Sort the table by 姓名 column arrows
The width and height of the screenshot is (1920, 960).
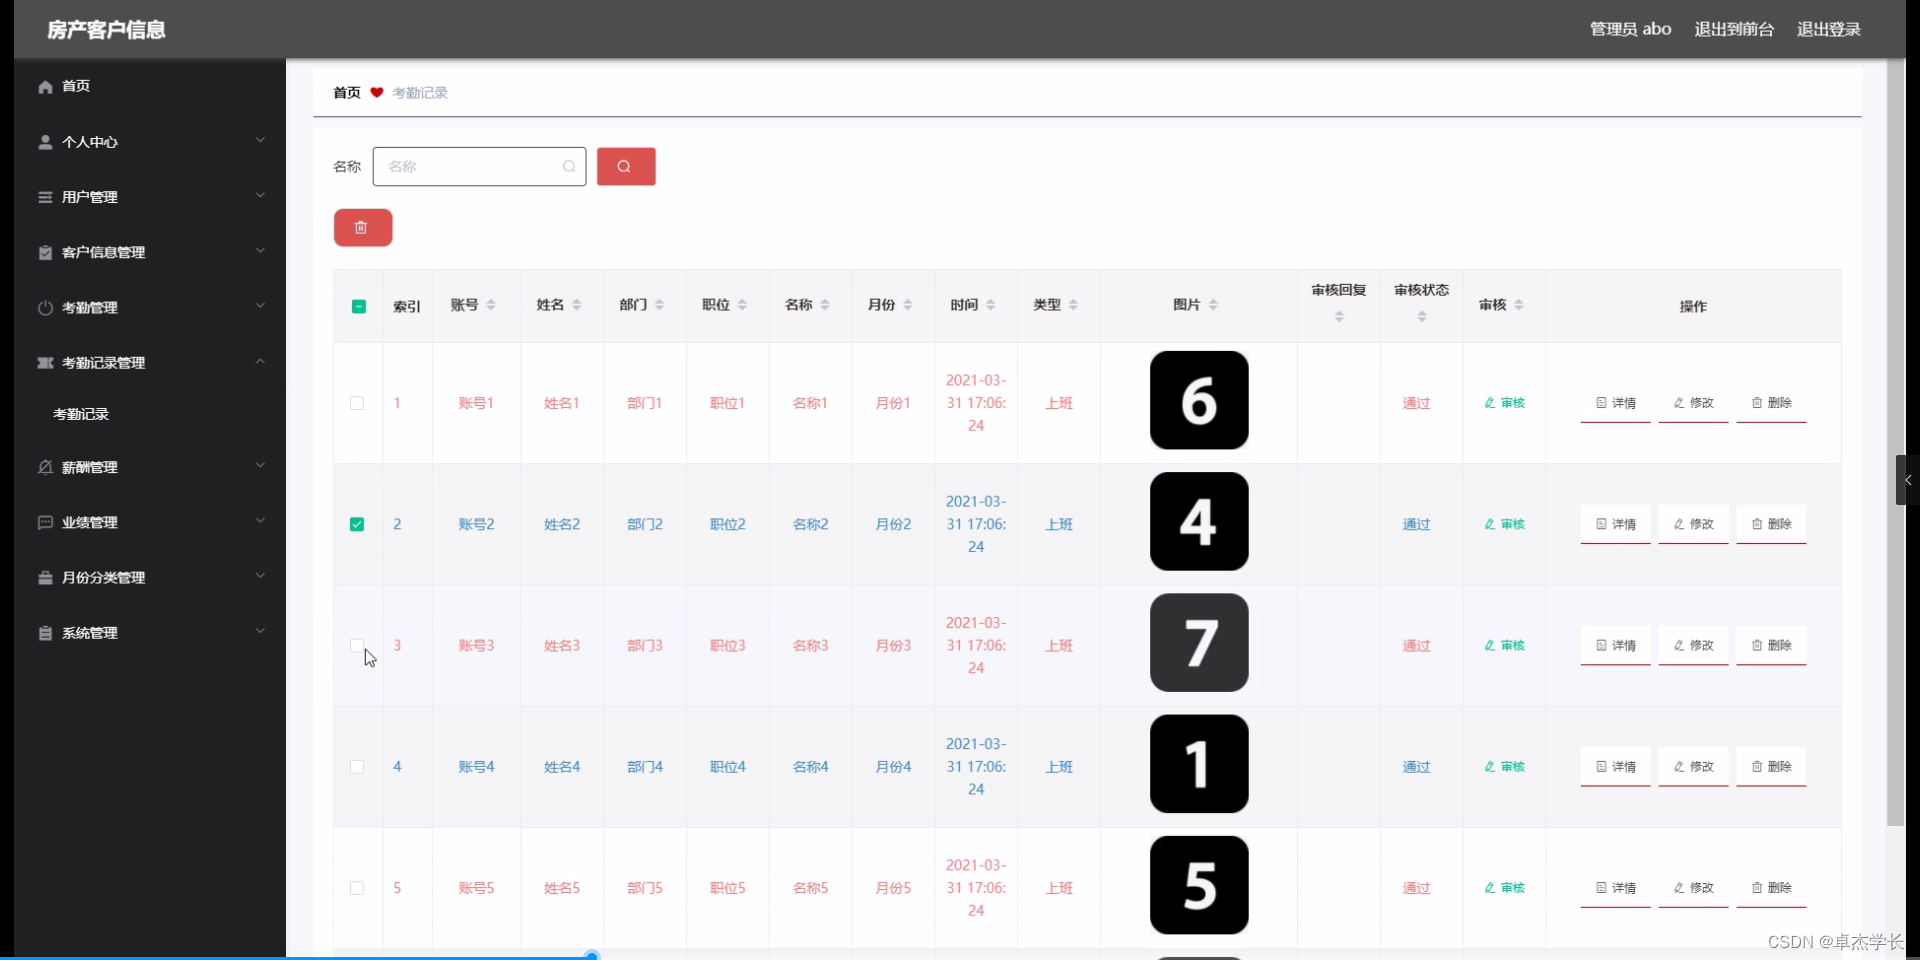pyautogui.click(x=577, y=305)
